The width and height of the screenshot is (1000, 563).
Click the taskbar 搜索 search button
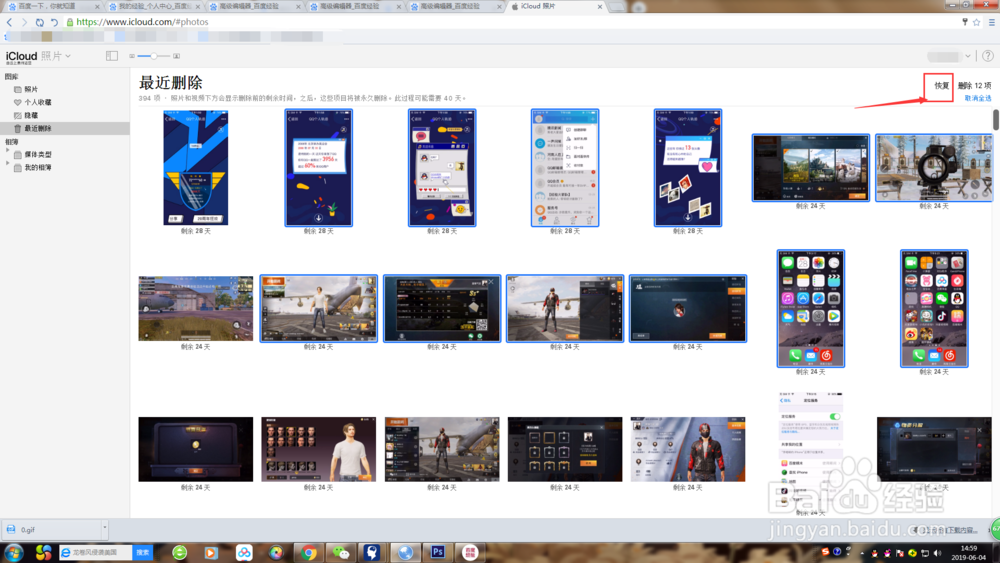click(x=142, y=552)
